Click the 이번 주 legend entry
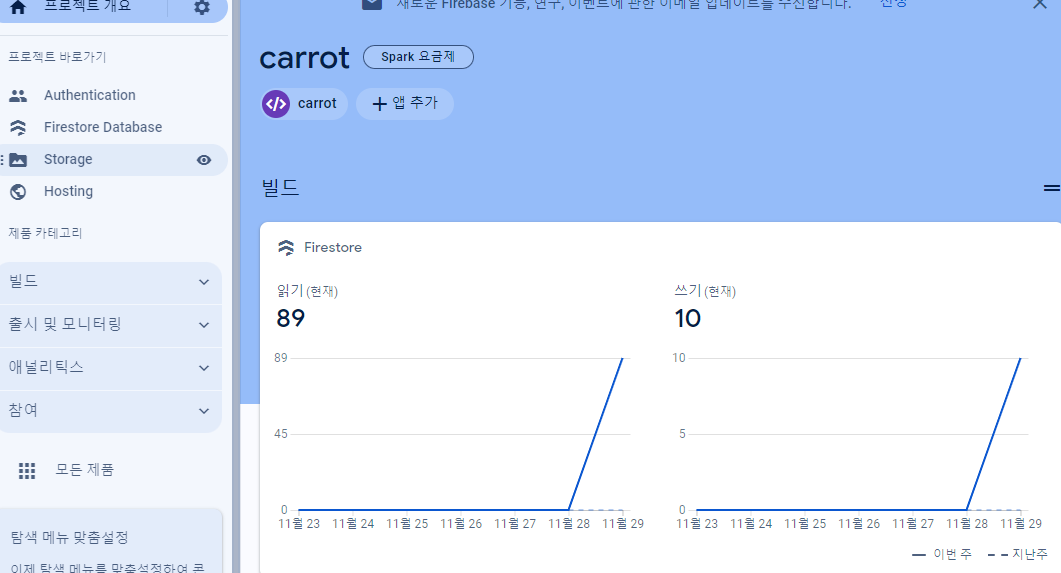The width and height of the screenshot is (1061, 573). point(942,554)
